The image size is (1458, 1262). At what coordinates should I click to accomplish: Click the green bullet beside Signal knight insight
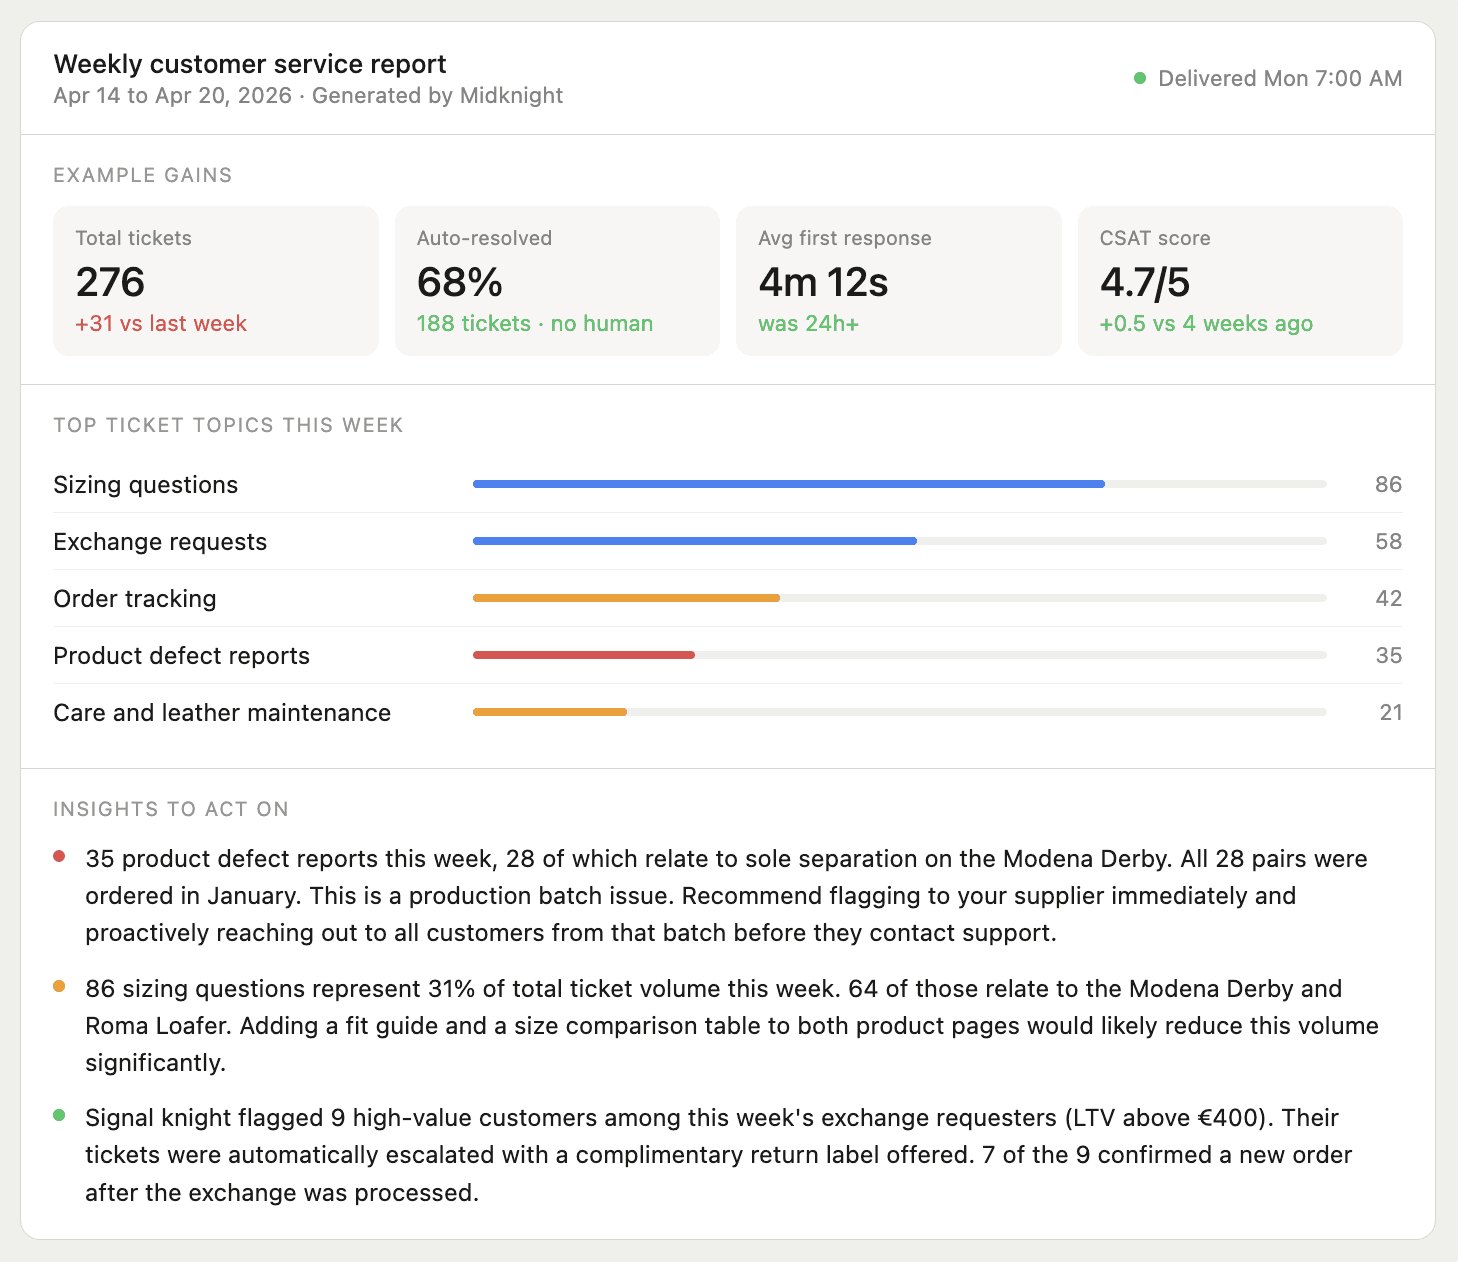tap(57, 1114)
